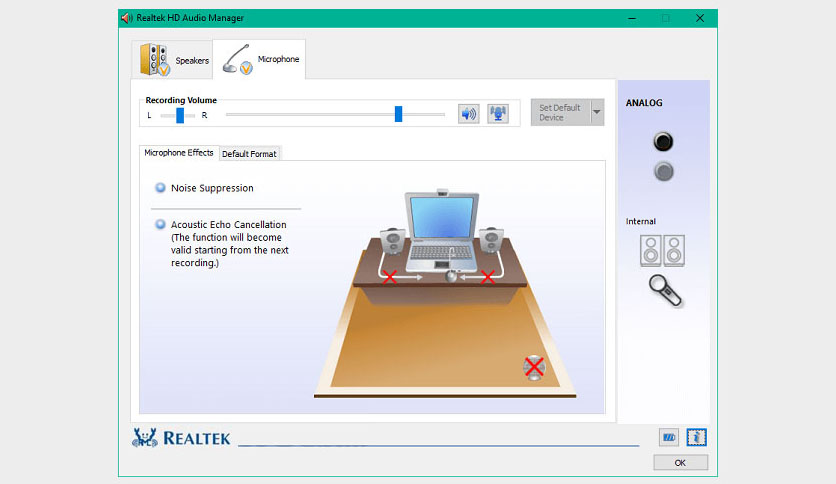Click the laptop in the room illustration
This screenshot has width=836, height=484.
[x=442, y=231]
